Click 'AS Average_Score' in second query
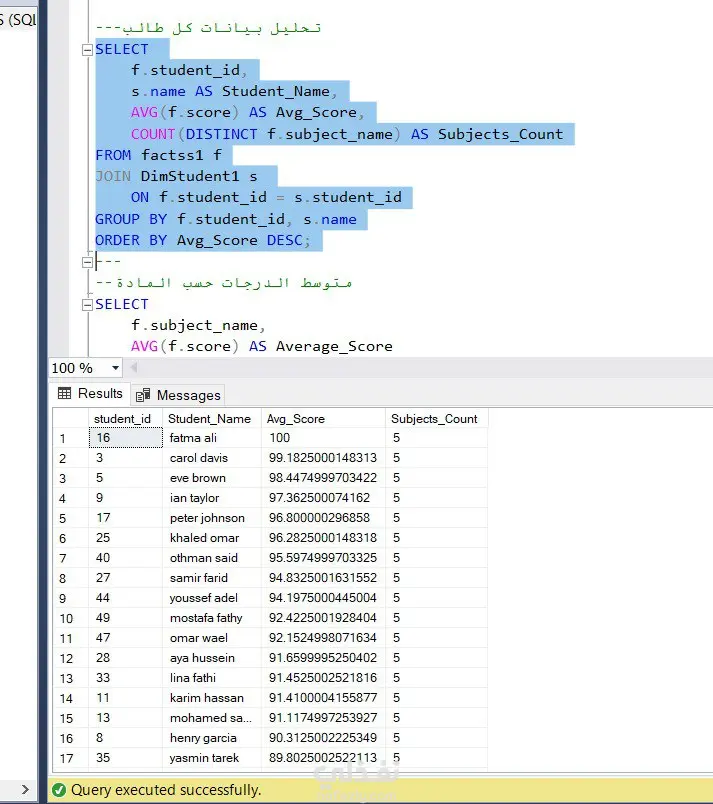Image resolution: width=713 pixels, height=804 pixels. (321, 347)
